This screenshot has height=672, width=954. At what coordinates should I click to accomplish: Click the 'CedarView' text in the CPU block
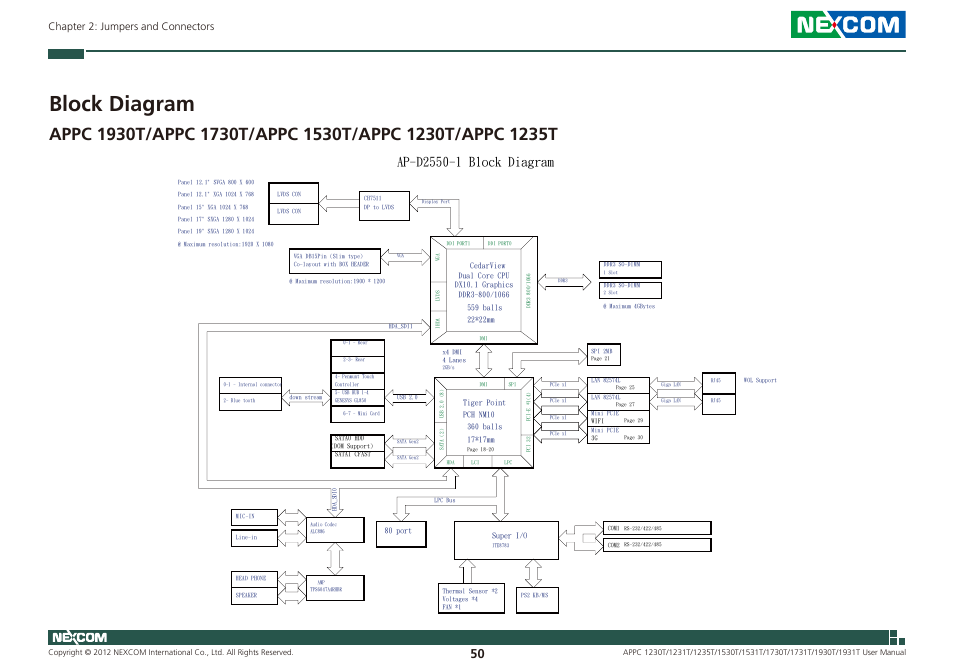coord(487,266)
